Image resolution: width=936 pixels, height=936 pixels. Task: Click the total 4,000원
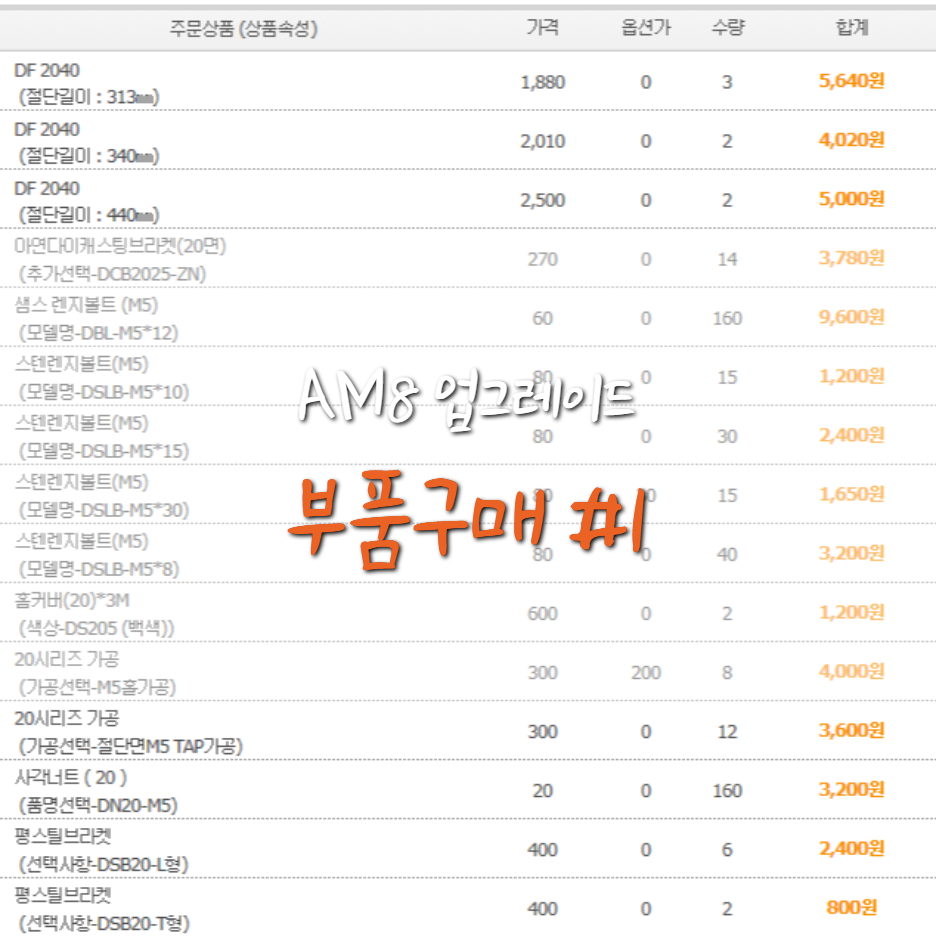click(x=851, y=672)
